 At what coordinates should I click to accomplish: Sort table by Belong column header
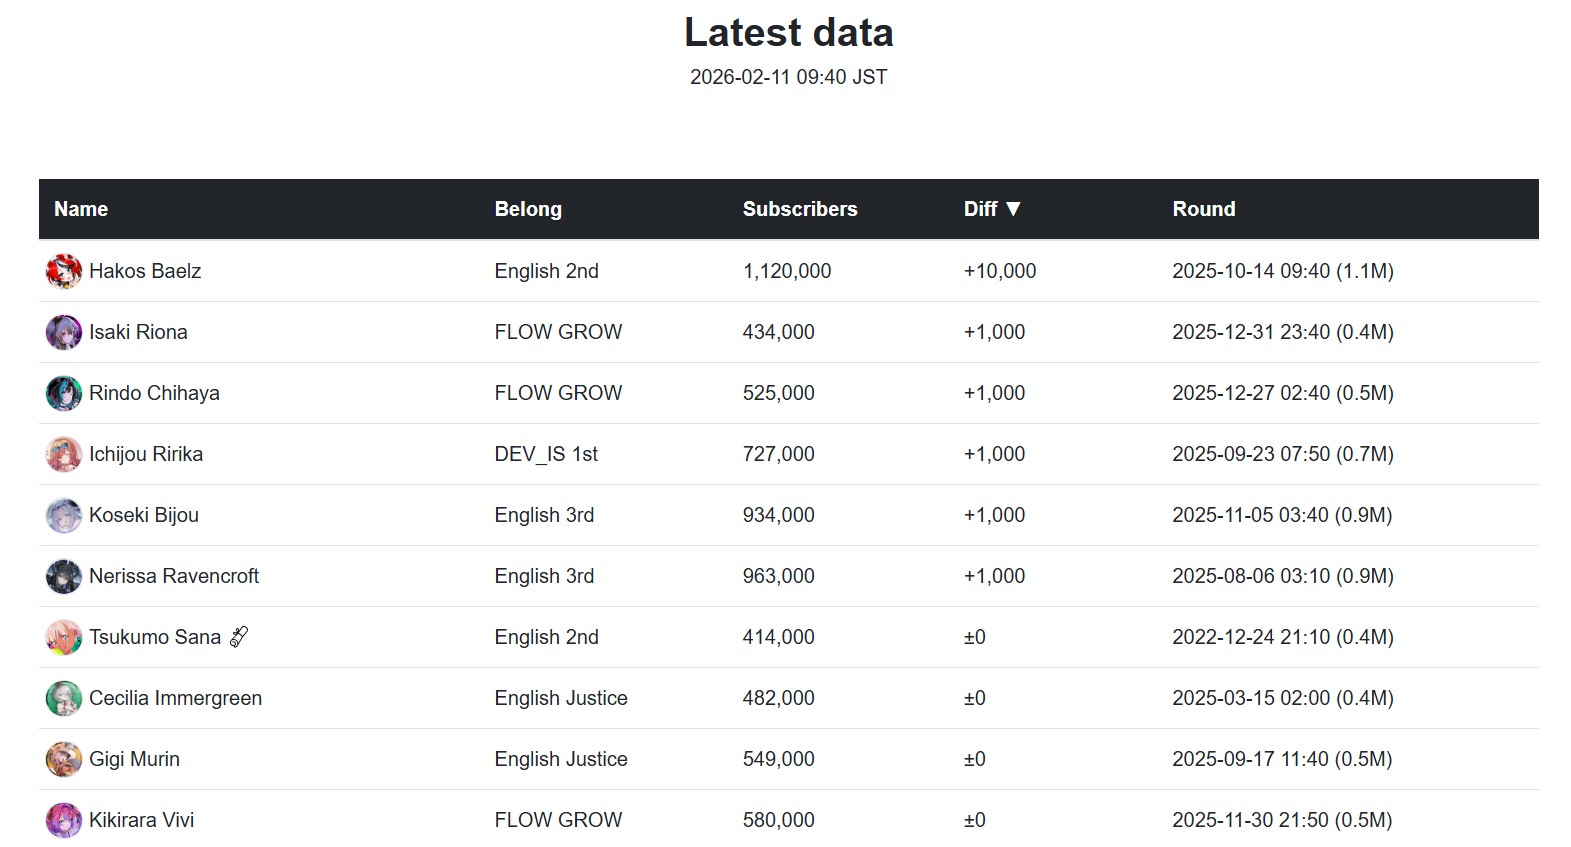tap(528, 209)
